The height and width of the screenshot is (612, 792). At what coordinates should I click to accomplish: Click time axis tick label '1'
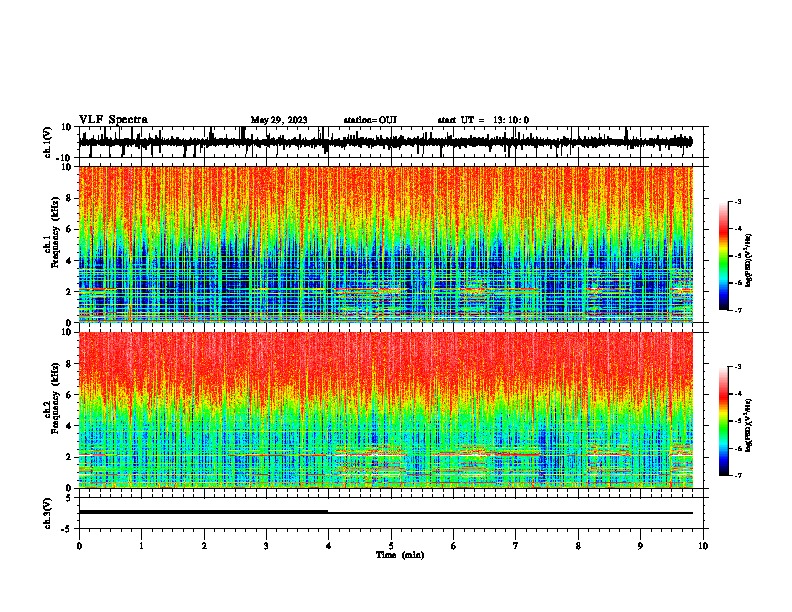[x=141, y=546]
